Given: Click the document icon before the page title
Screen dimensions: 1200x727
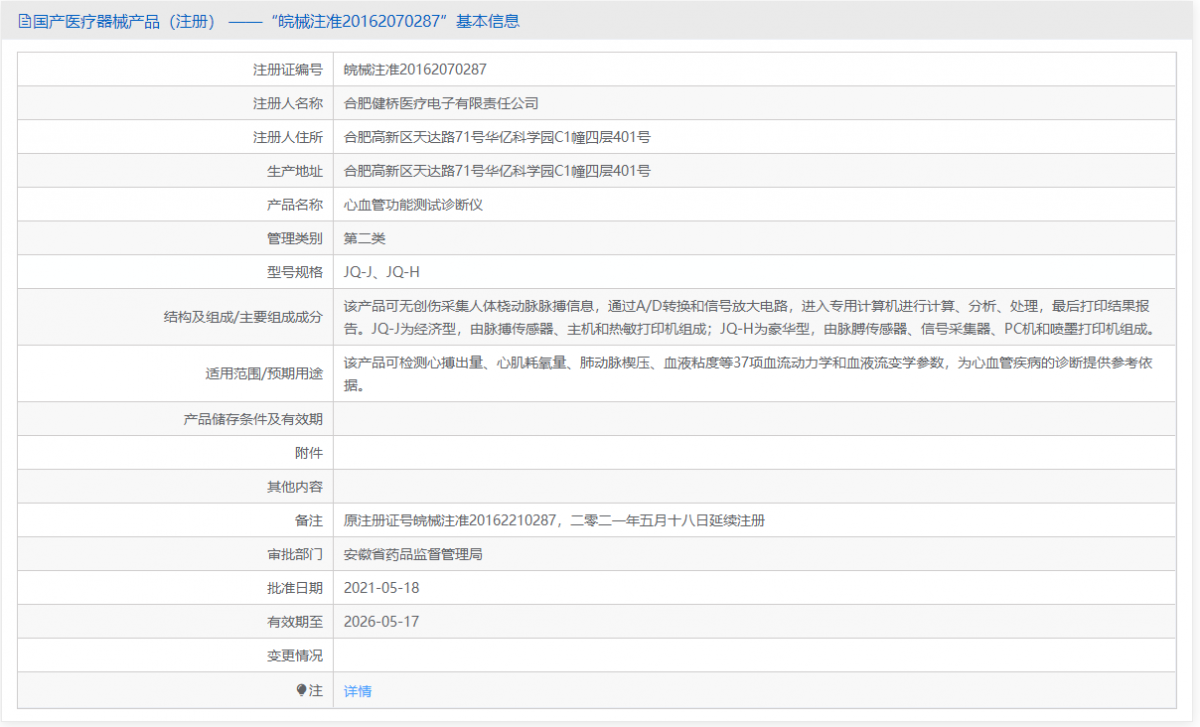Looking at the screenshot, I should [x=25, y=21].
